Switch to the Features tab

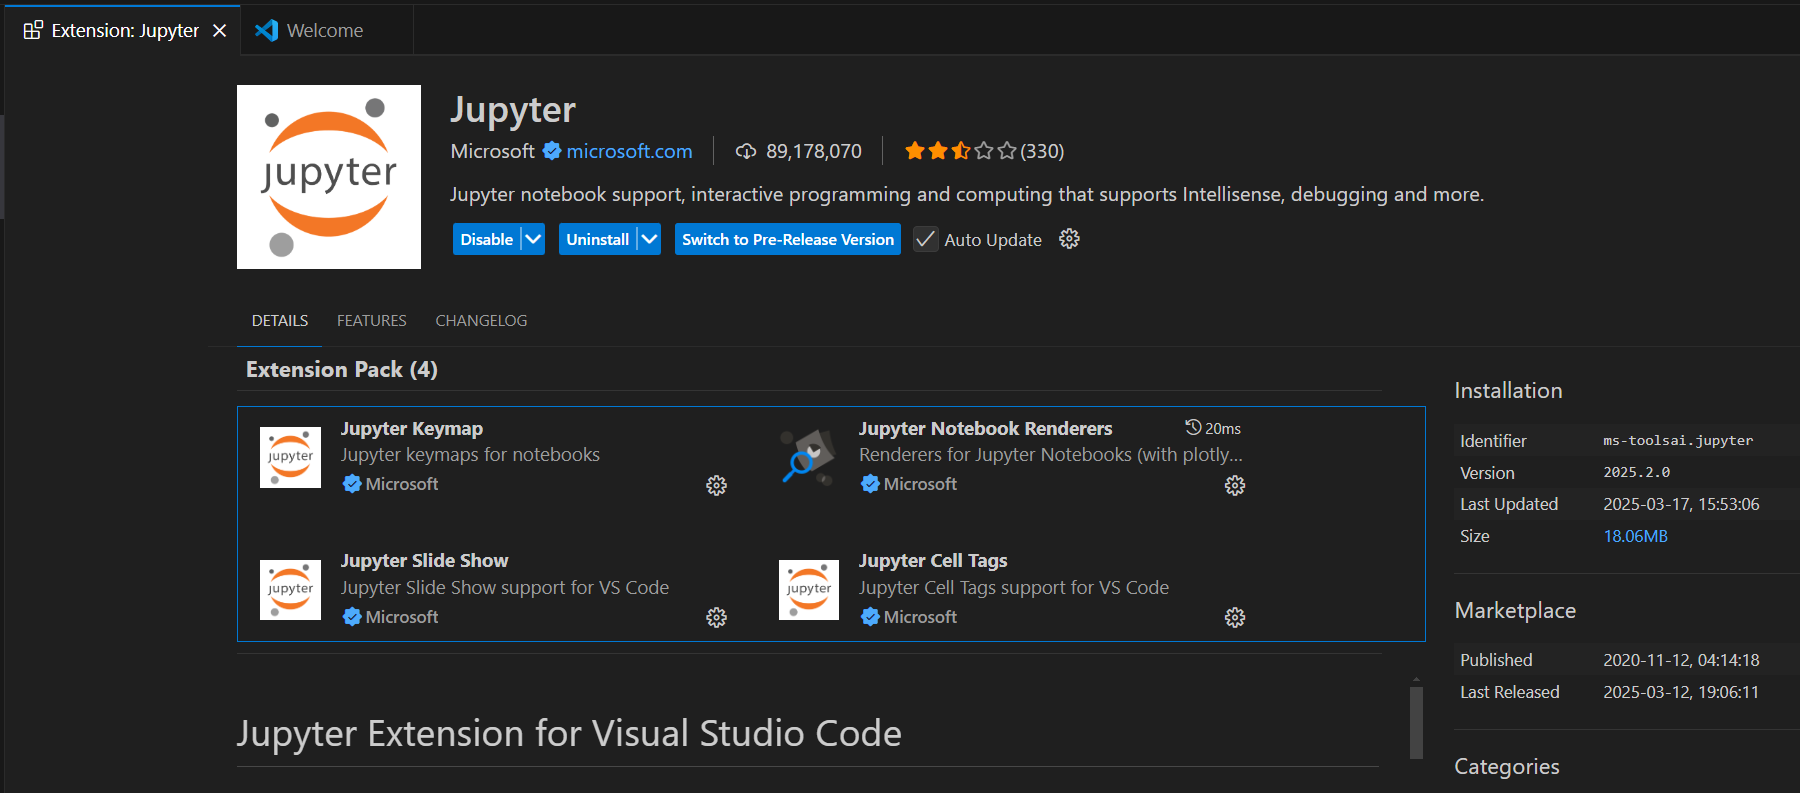[x=371, y=321]
